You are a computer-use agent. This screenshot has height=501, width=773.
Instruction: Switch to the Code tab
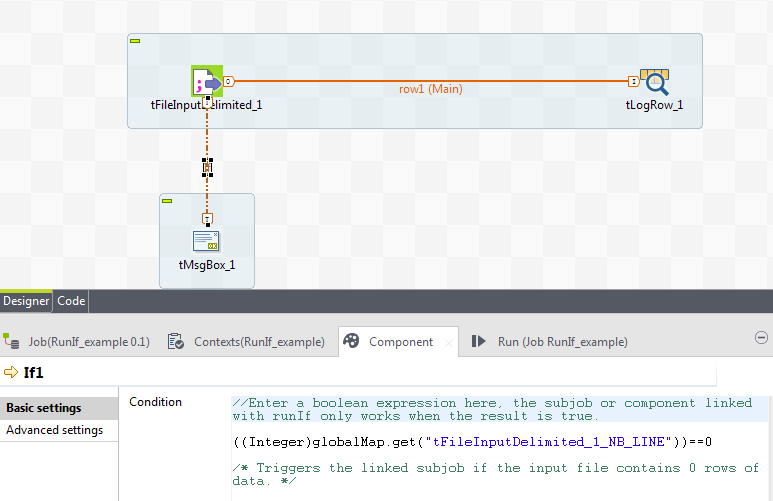tap(71, 301)
